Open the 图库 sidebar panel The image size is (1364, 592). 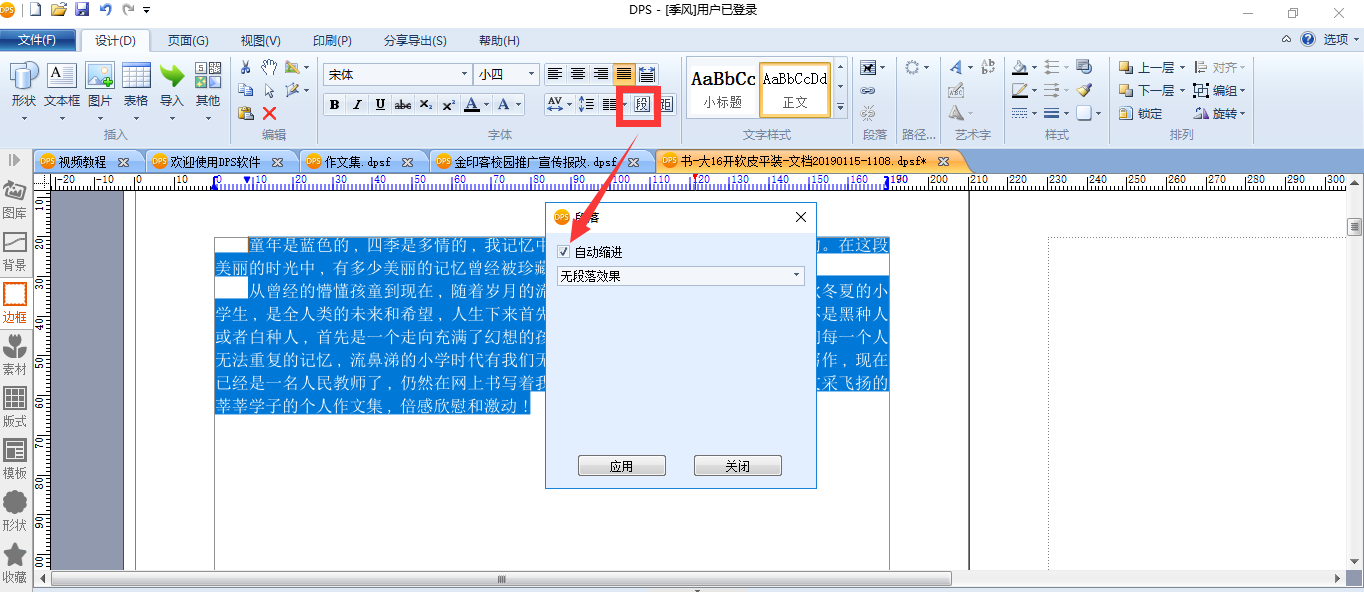point(15,200)
